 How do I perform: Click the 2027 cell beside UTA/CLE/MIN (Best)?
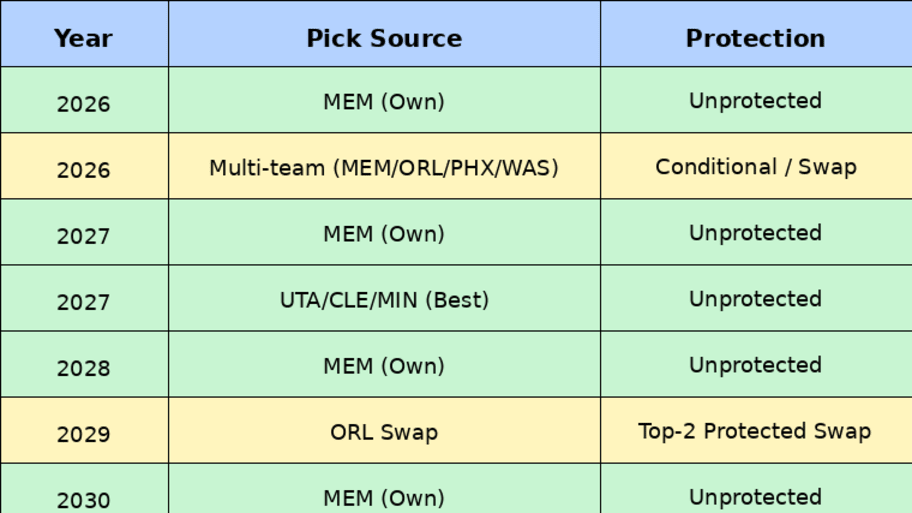[84, 300]
